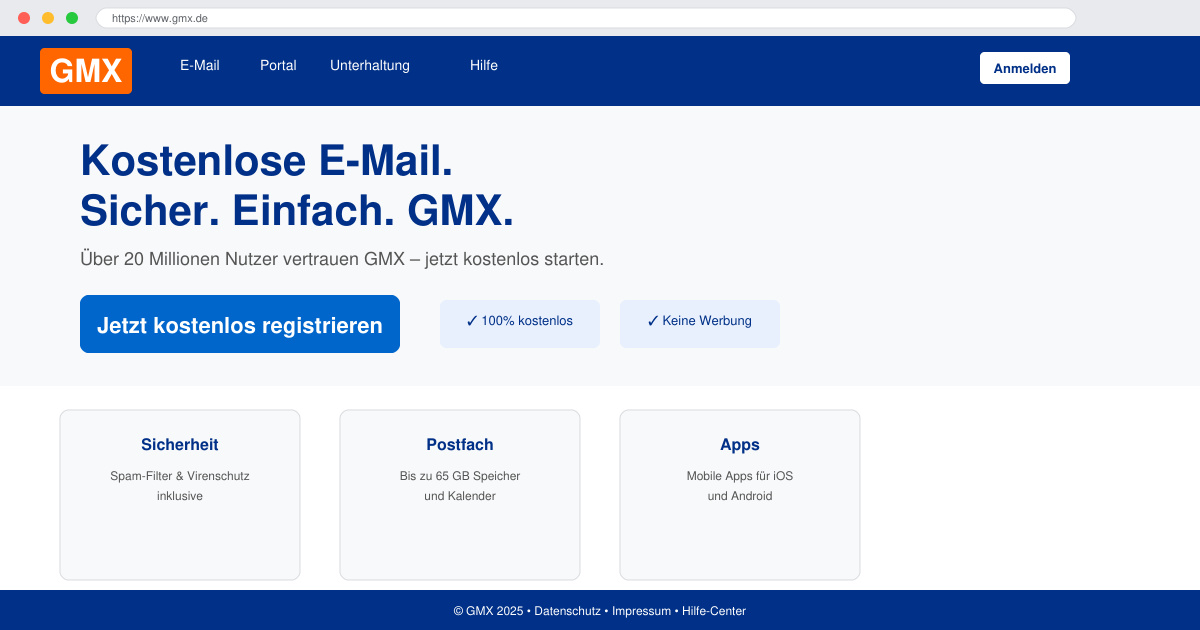This screenshot has width=1200, height=630.
Task: Click Jetzt kostenlos registrieren button
Action: coord(240,324)
